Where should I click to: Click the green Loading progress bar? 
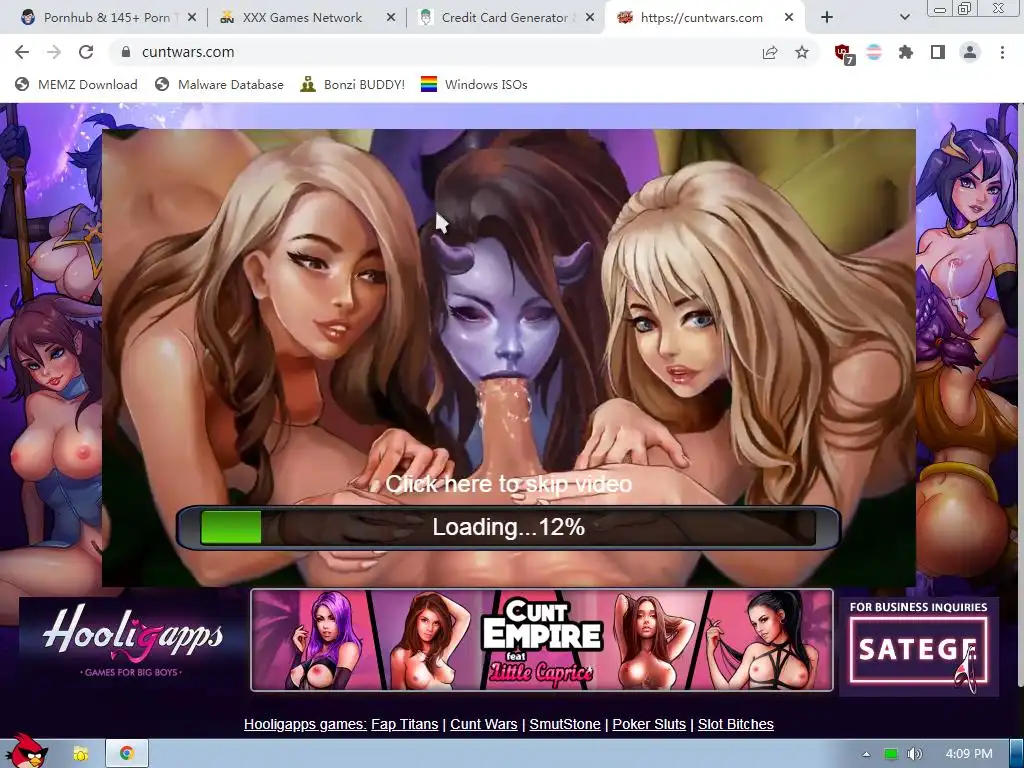click(509, 527)
